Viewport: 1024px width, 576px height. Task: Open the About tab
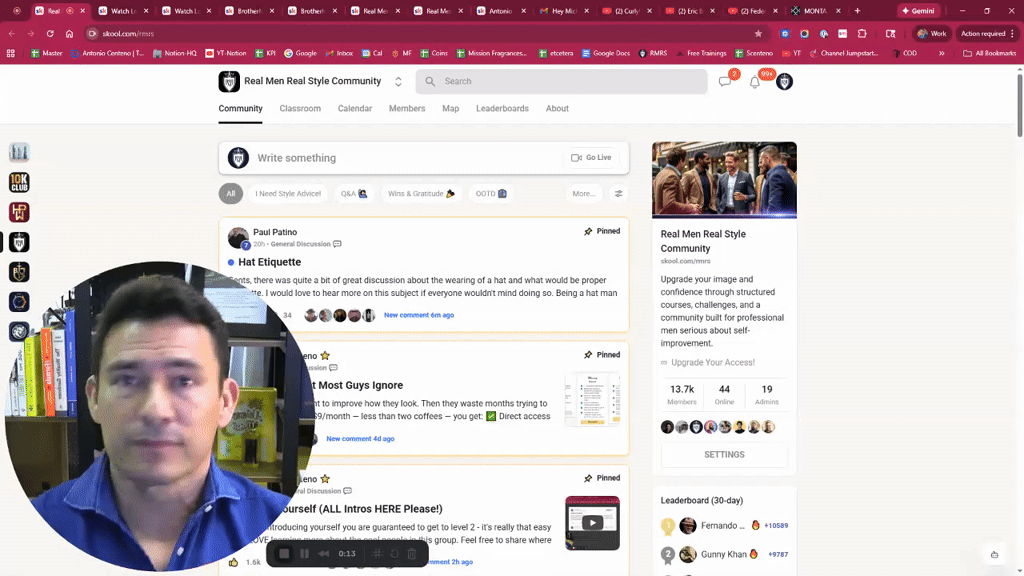[557, 108]
